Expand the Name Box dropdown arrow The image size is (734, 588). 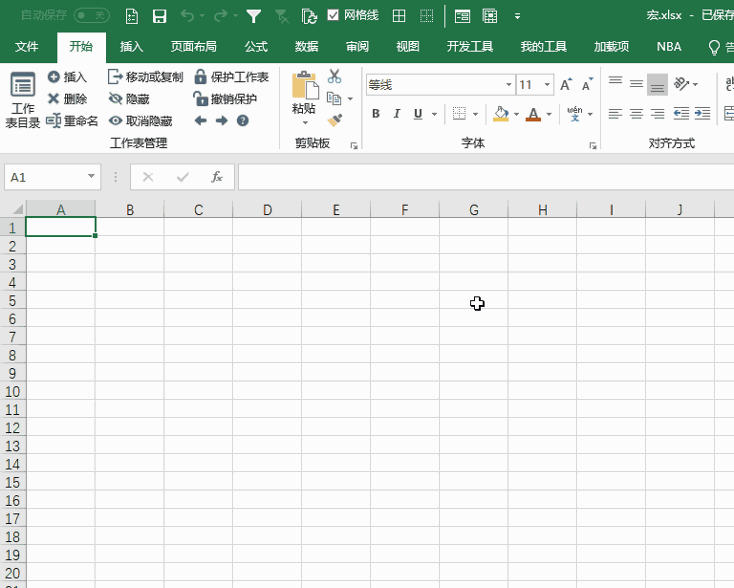click(x=91, y=176)
